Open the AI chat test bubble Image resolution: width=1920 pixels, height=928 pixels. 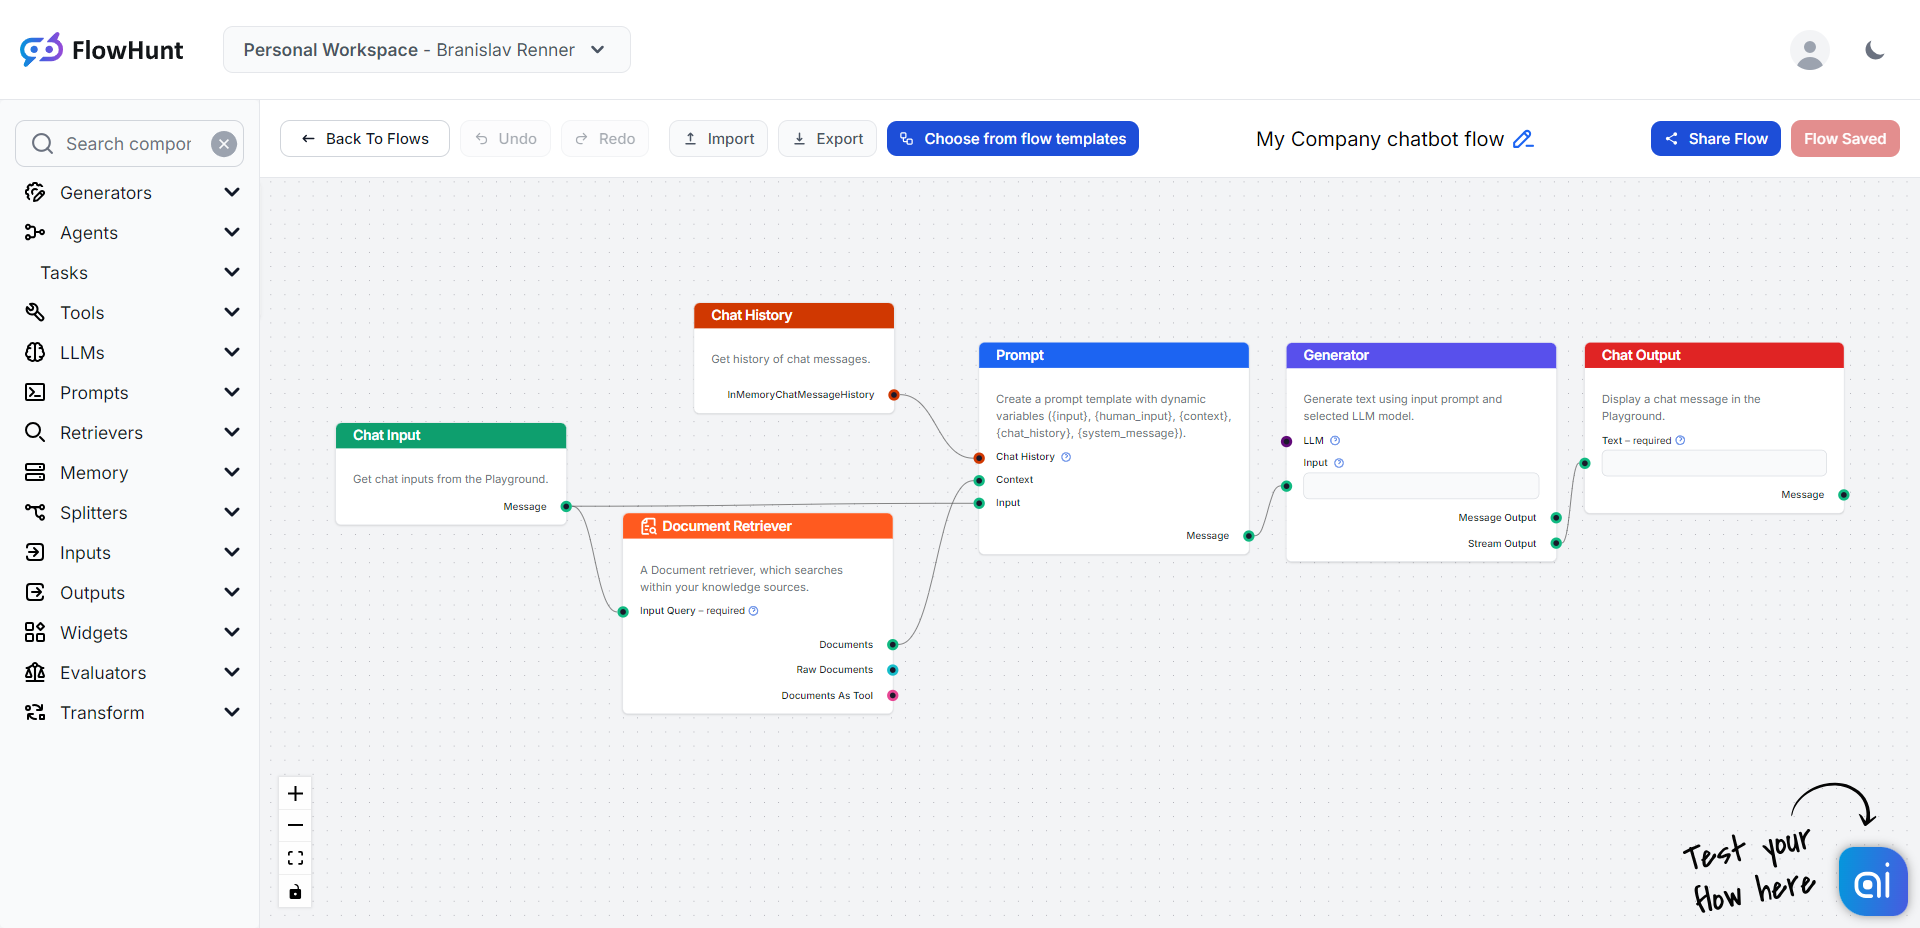[x=1872, y=882]
